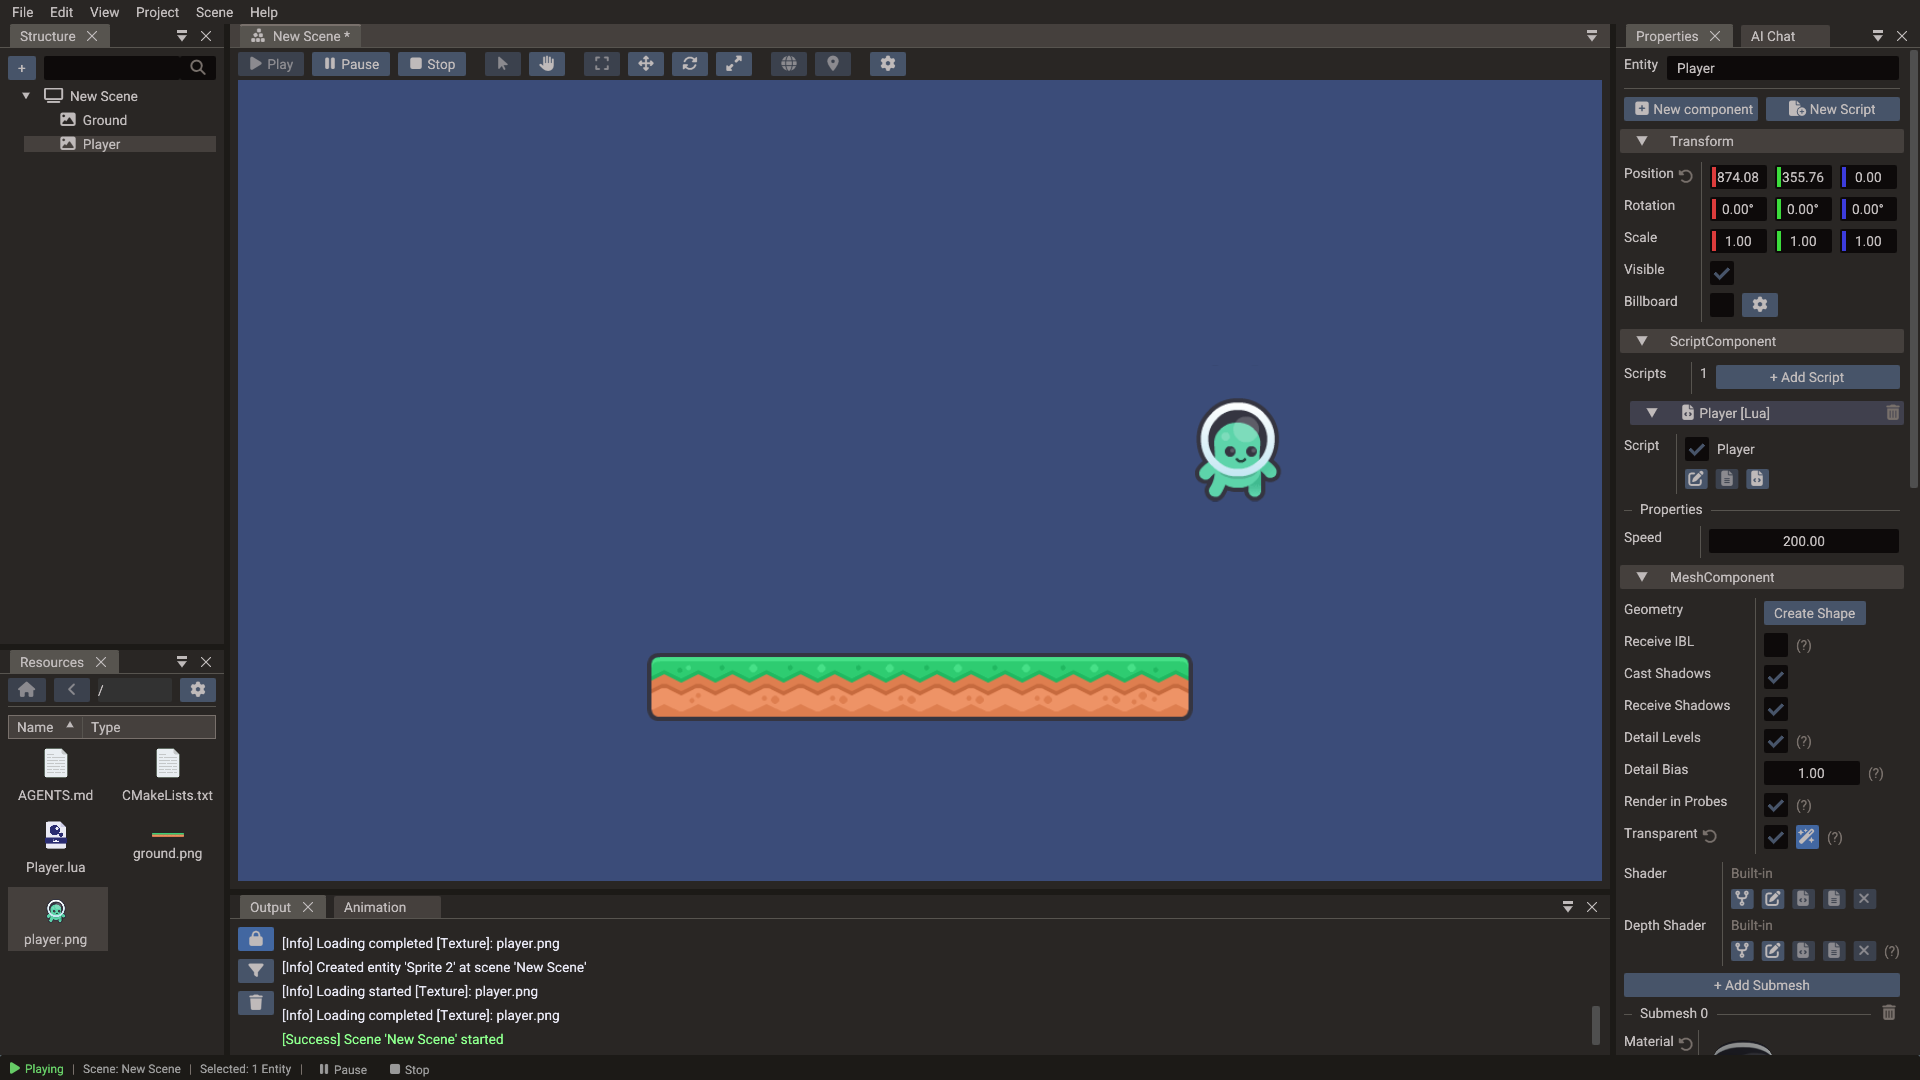Collapse the New Scene tree node

point(26,96)
